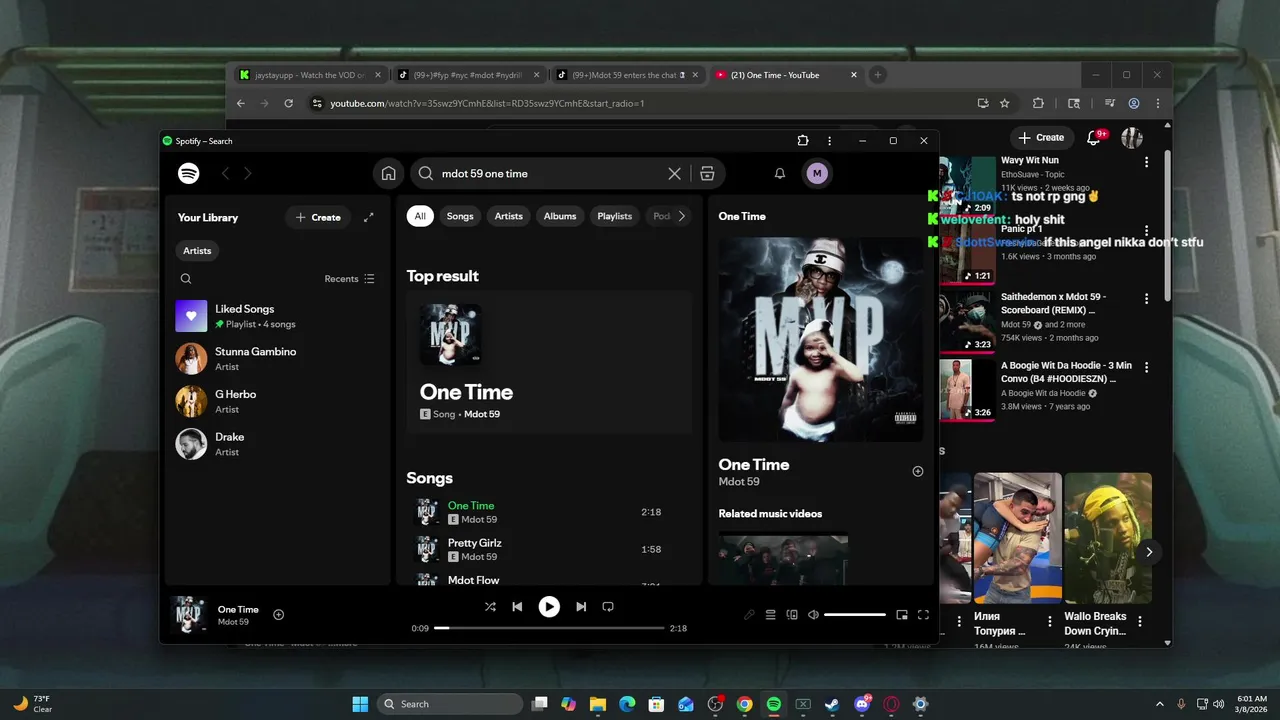This screenshot has height=720, width=1280.
Task: Select the All search filter tab
Action: point(420,216)
